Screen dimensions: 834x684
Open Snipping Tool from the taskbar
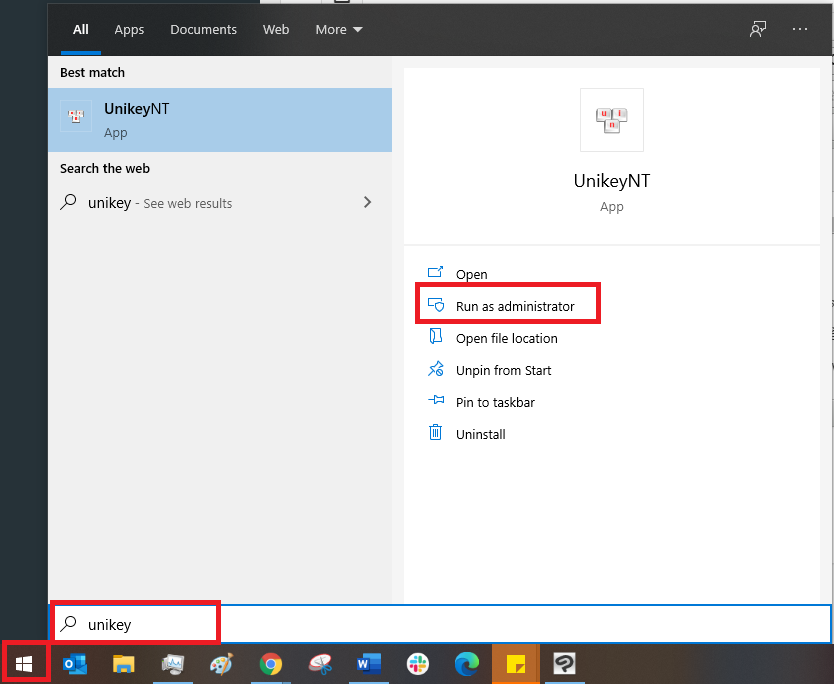tap(320, 664)
